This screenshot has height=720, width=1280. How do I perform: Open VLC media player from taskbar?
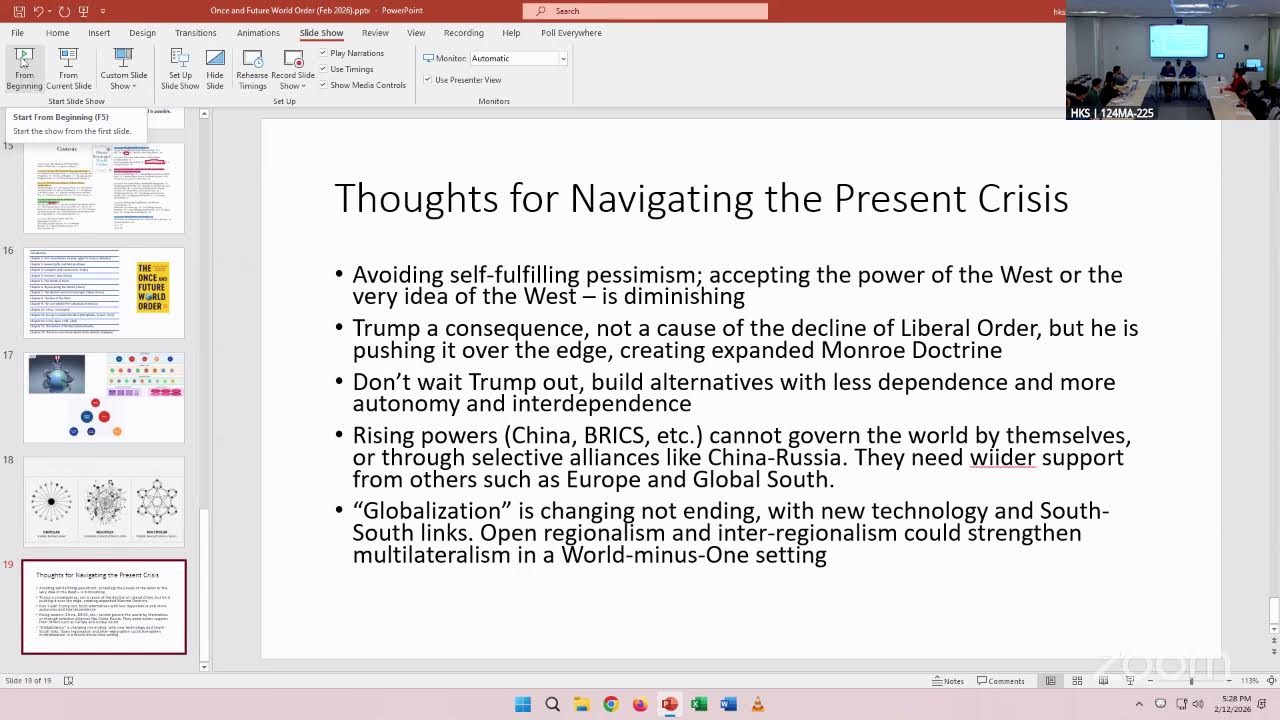(757, 704)
